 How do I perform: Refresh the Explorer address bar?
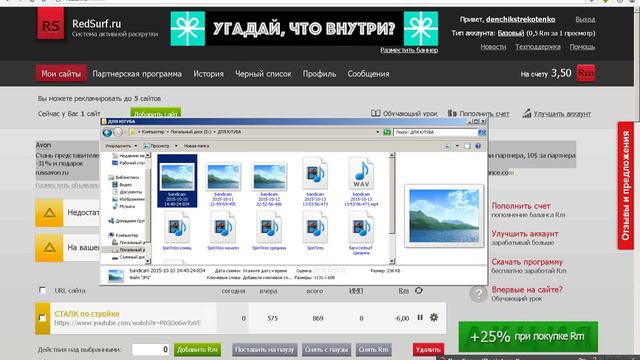(387, 132)
